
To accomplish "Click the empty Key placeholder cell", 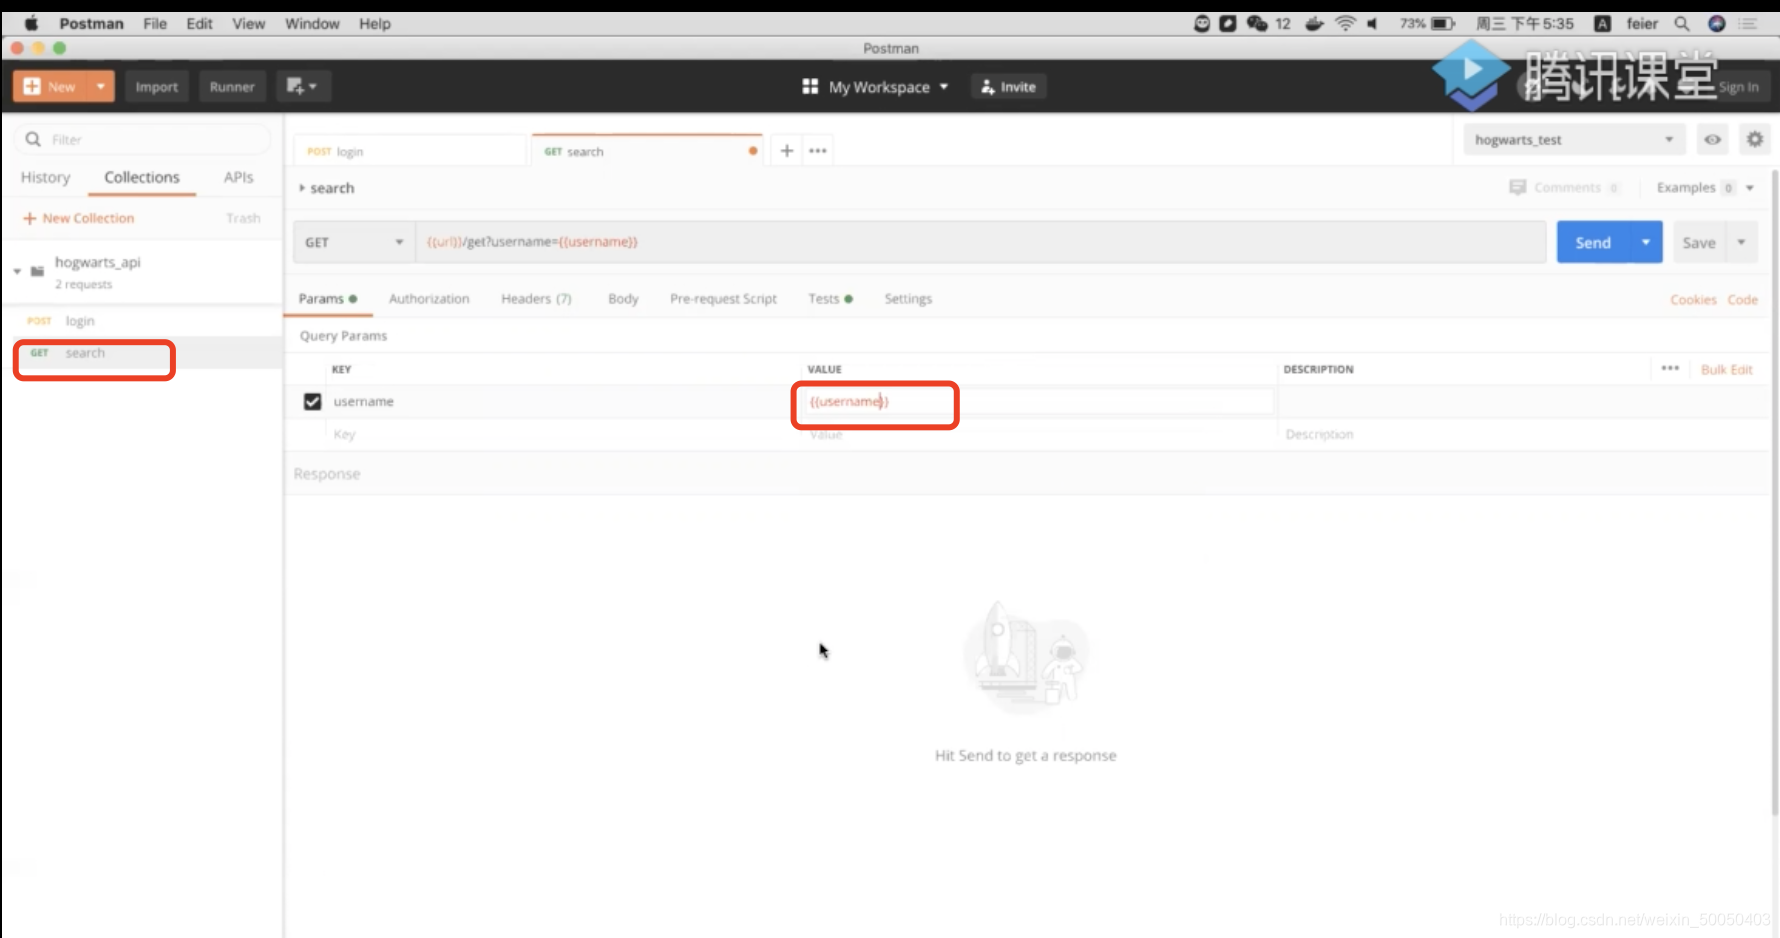I will click(x=565, y=435).
